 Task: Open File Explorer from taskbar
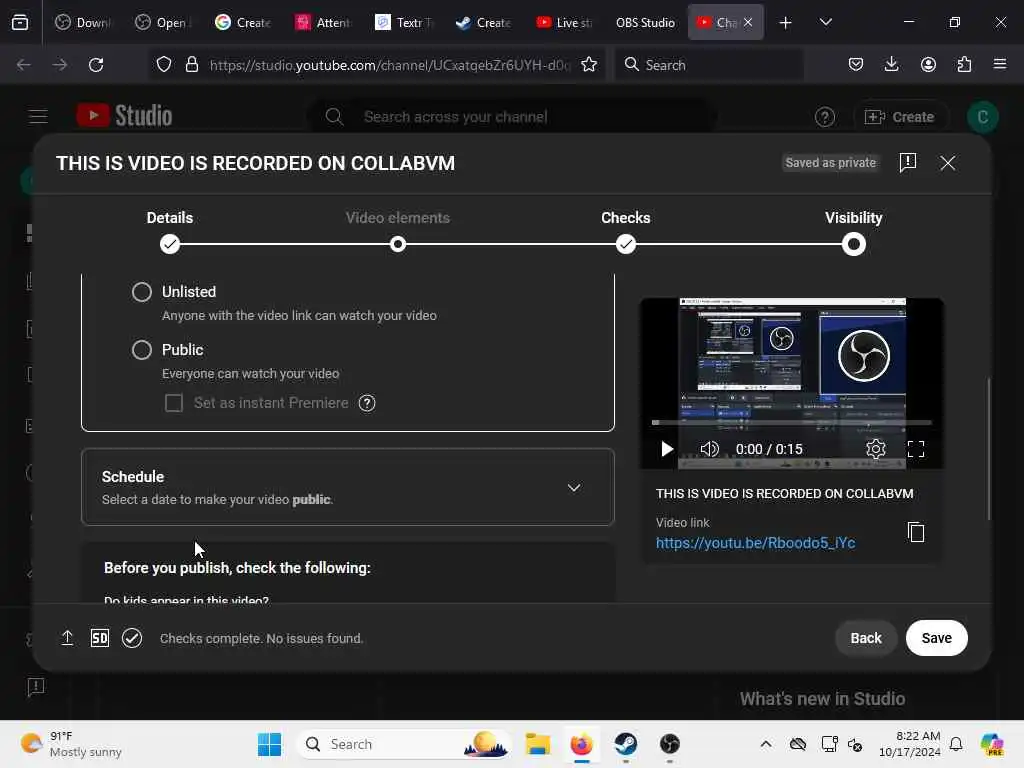(x=537, y=744)
